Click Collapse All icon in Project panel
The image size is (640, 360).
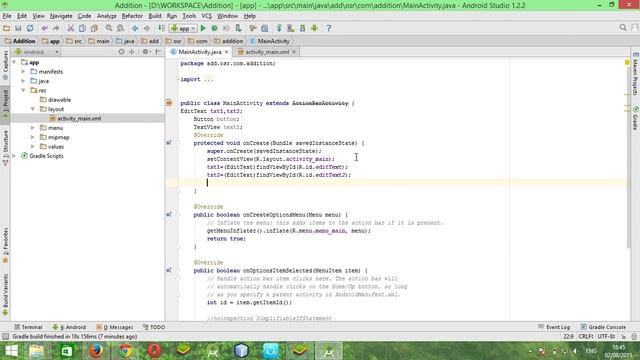(131, 52)
